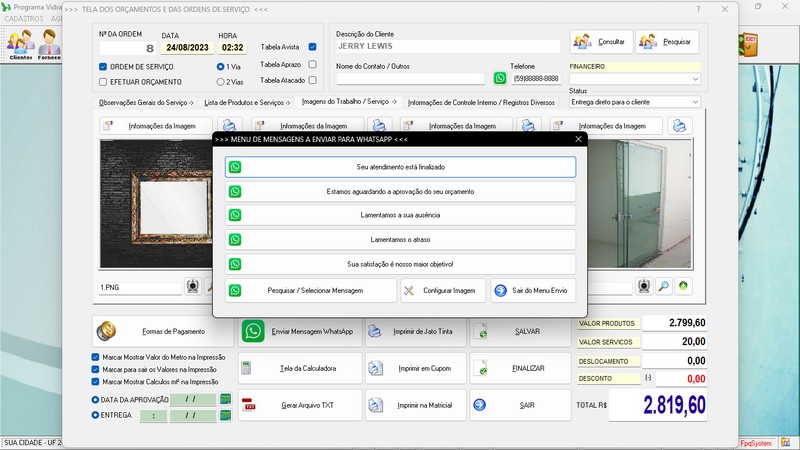800x450 pixels.
Task: Expand FINANCEIRO dropdown
Action: (x=695, y=79)
